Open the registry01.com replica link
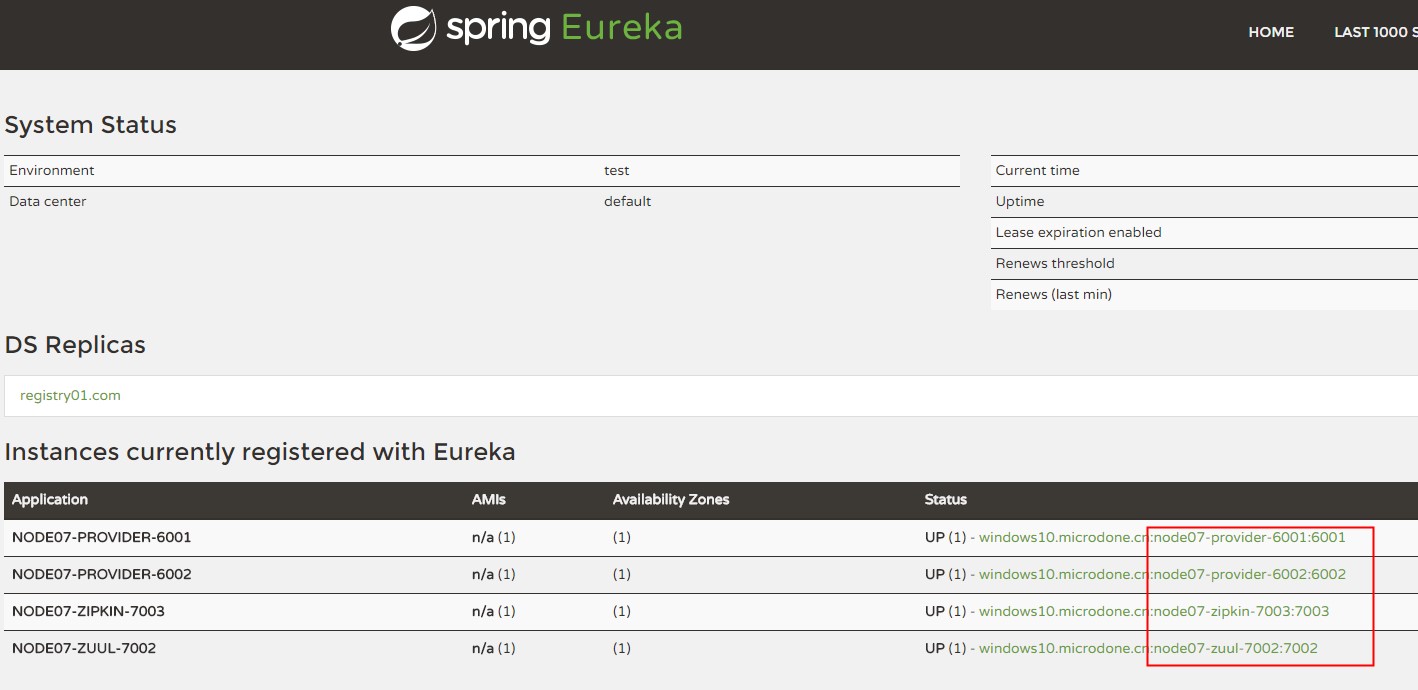 (x=70, y=395)
